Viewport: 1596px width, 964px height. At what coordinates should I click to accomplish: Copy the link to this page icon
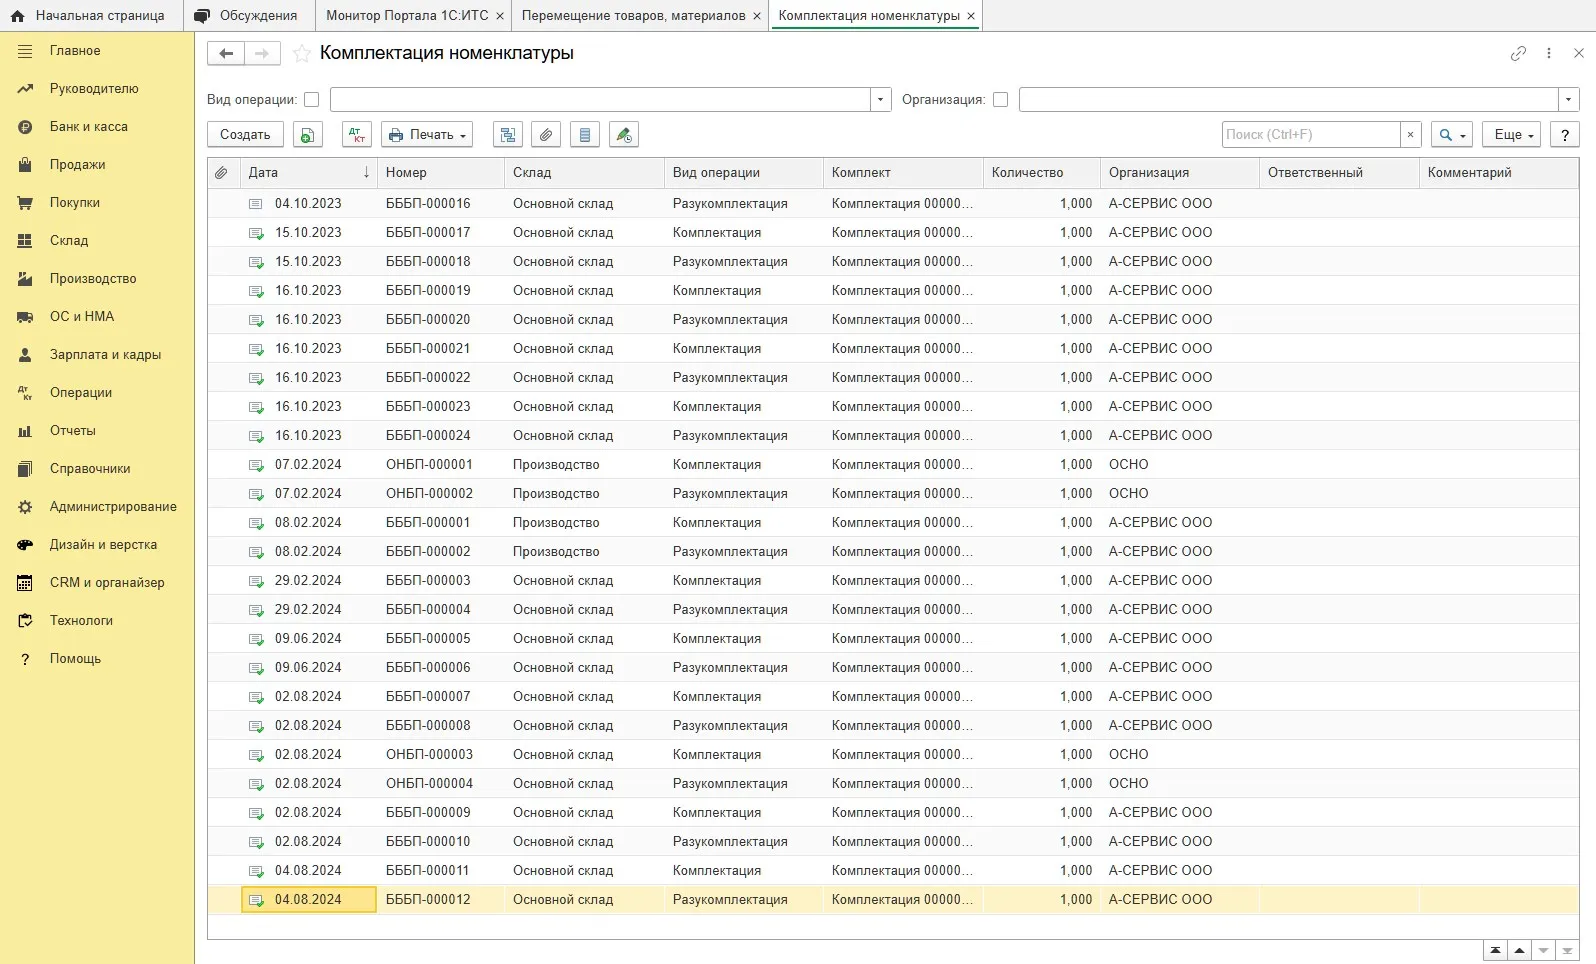tap(1518, 54)
